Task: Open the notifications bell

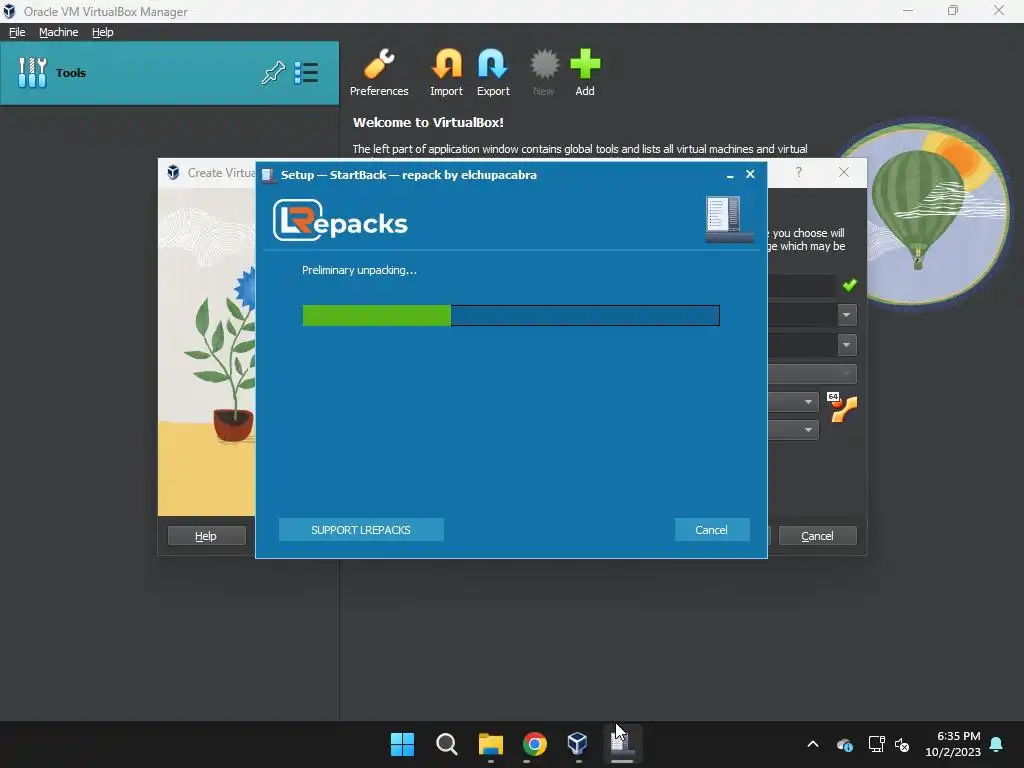Action: (996, 744)
